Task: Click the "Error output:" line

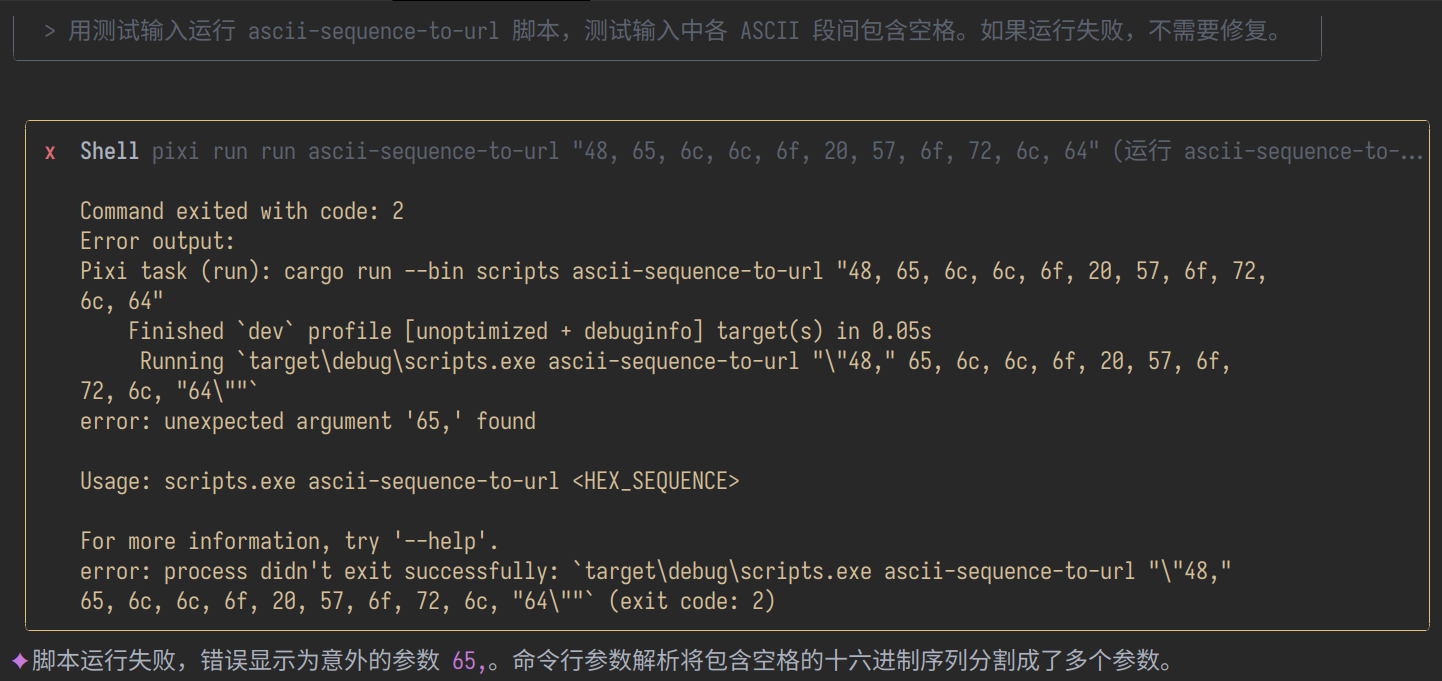Action: pyautogui.click(x=157, y=241)
